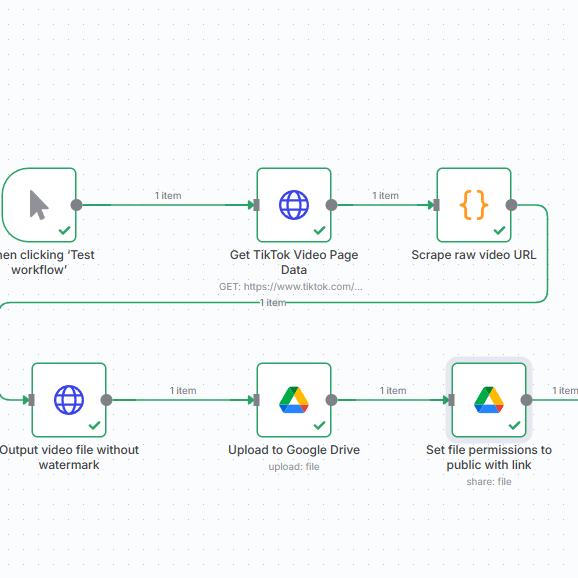Click the 'upload: file' subtitle
Image resolution: width=578 pixels, height=578 pixels.
tap(294, 467)
